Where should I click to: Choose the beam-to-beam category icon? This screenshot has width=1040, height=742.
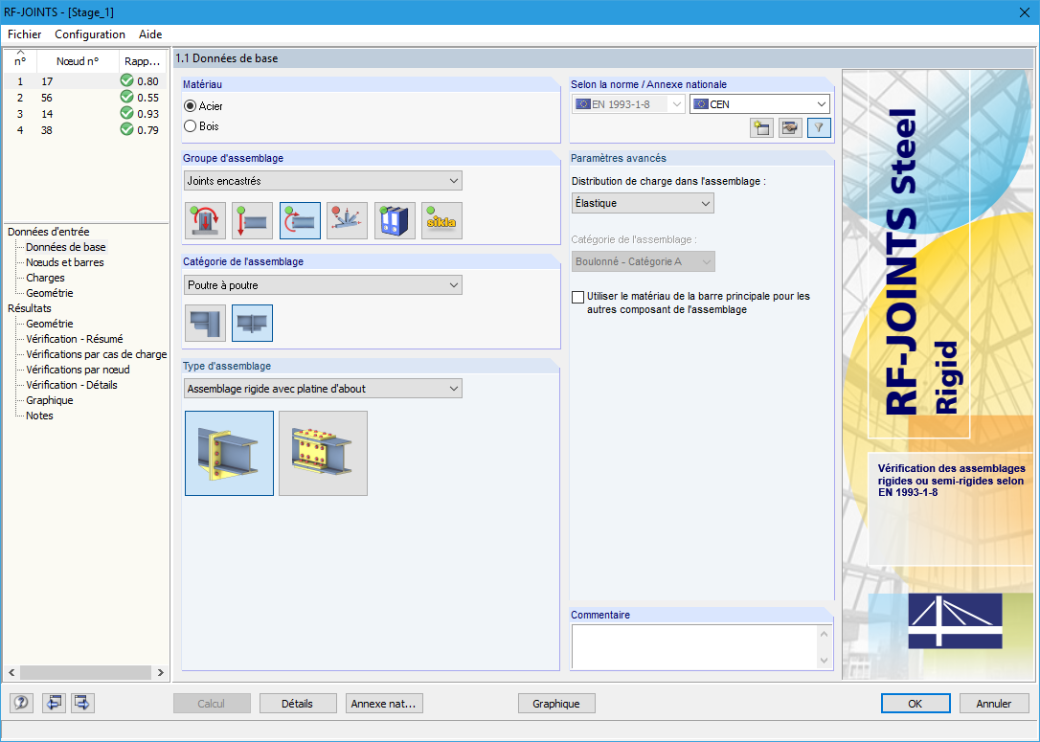pos(252,323)
